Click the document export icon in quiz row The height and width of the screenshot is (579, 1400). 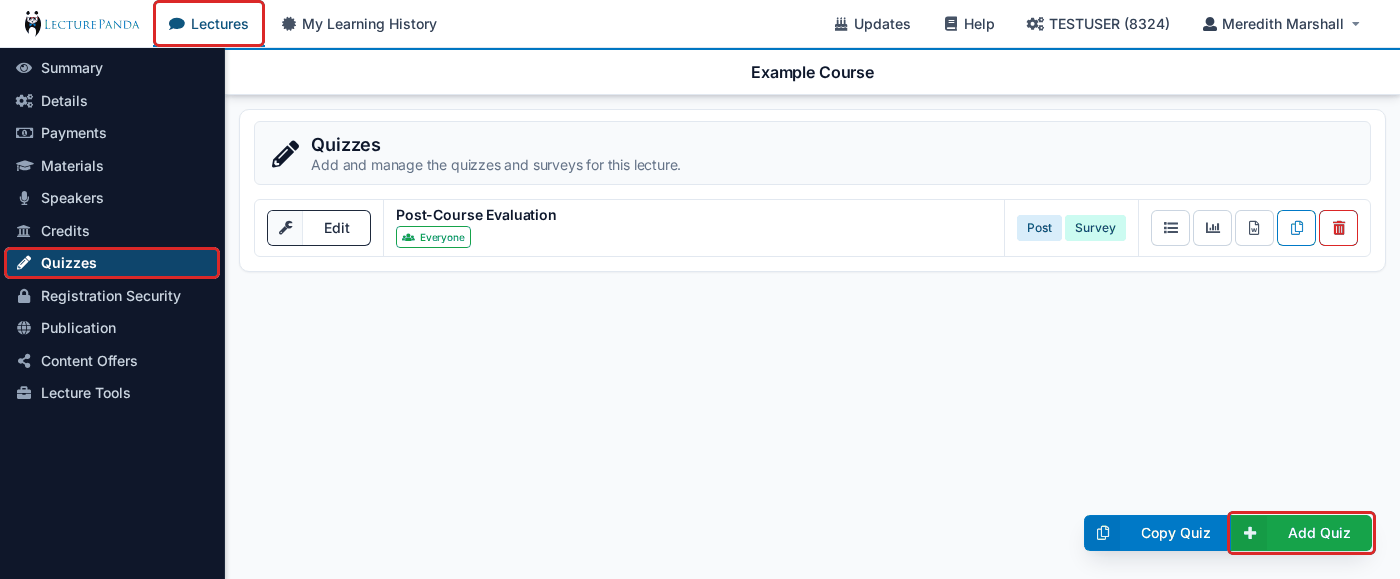(1254, 228)
